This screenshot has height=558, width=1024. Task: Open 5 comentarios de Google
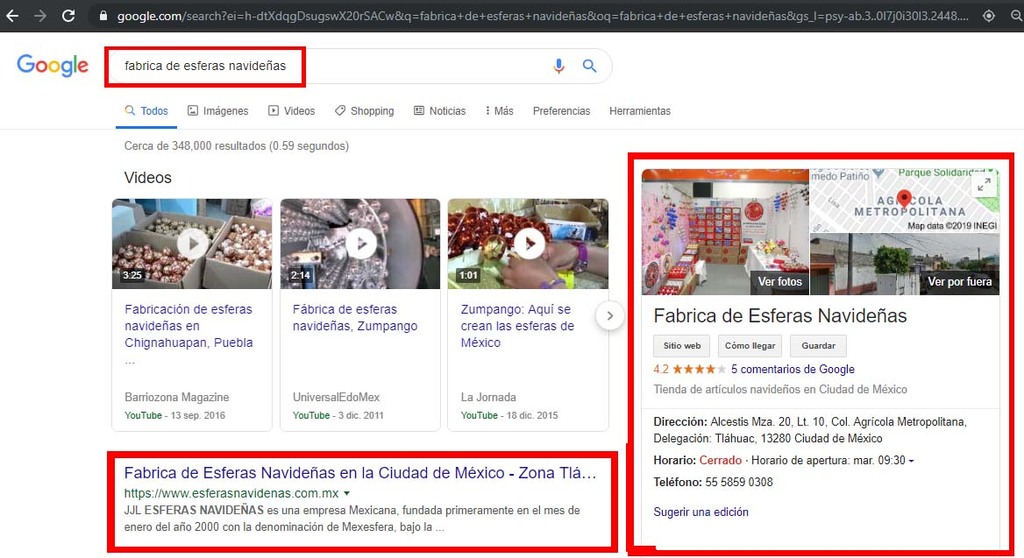coord(793,369)
